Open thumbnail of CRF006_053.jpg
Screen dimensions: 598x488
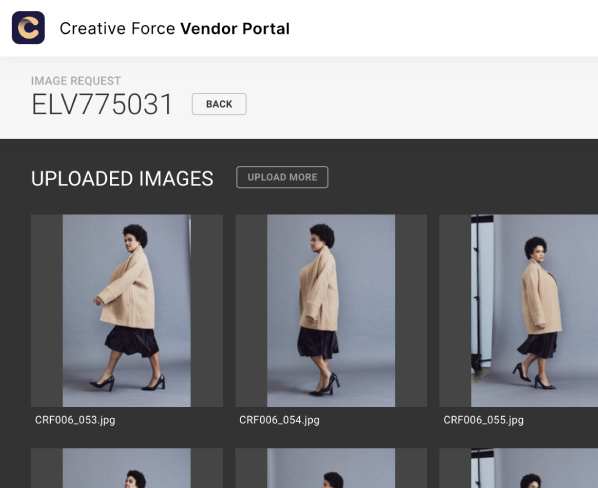[127, 310]
